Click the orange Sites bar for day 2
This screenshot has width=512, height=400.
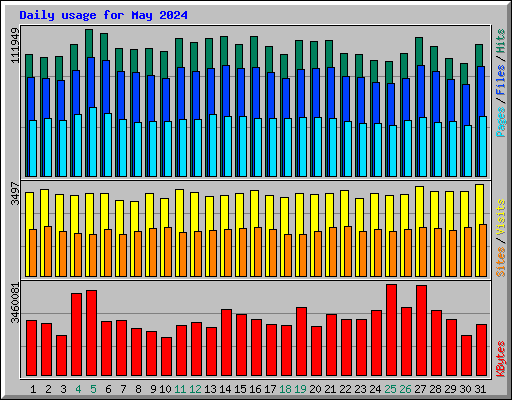pyautogui.click(x=48, y=251)
